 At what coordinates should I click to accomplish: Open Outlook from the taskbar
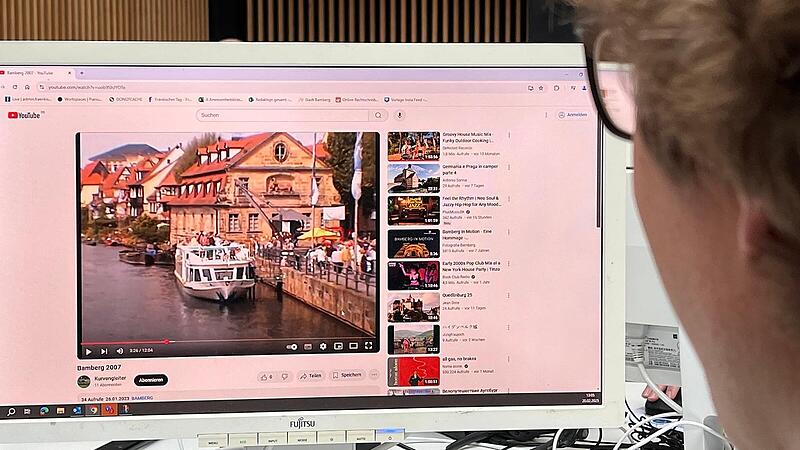point(77,410)
